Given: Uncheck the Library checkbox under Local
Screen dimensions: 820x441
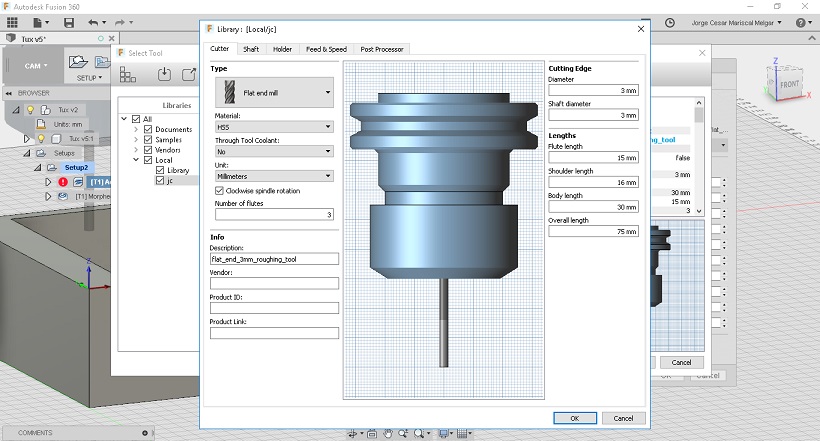Looking at the screenshot, I should [160, 170].
